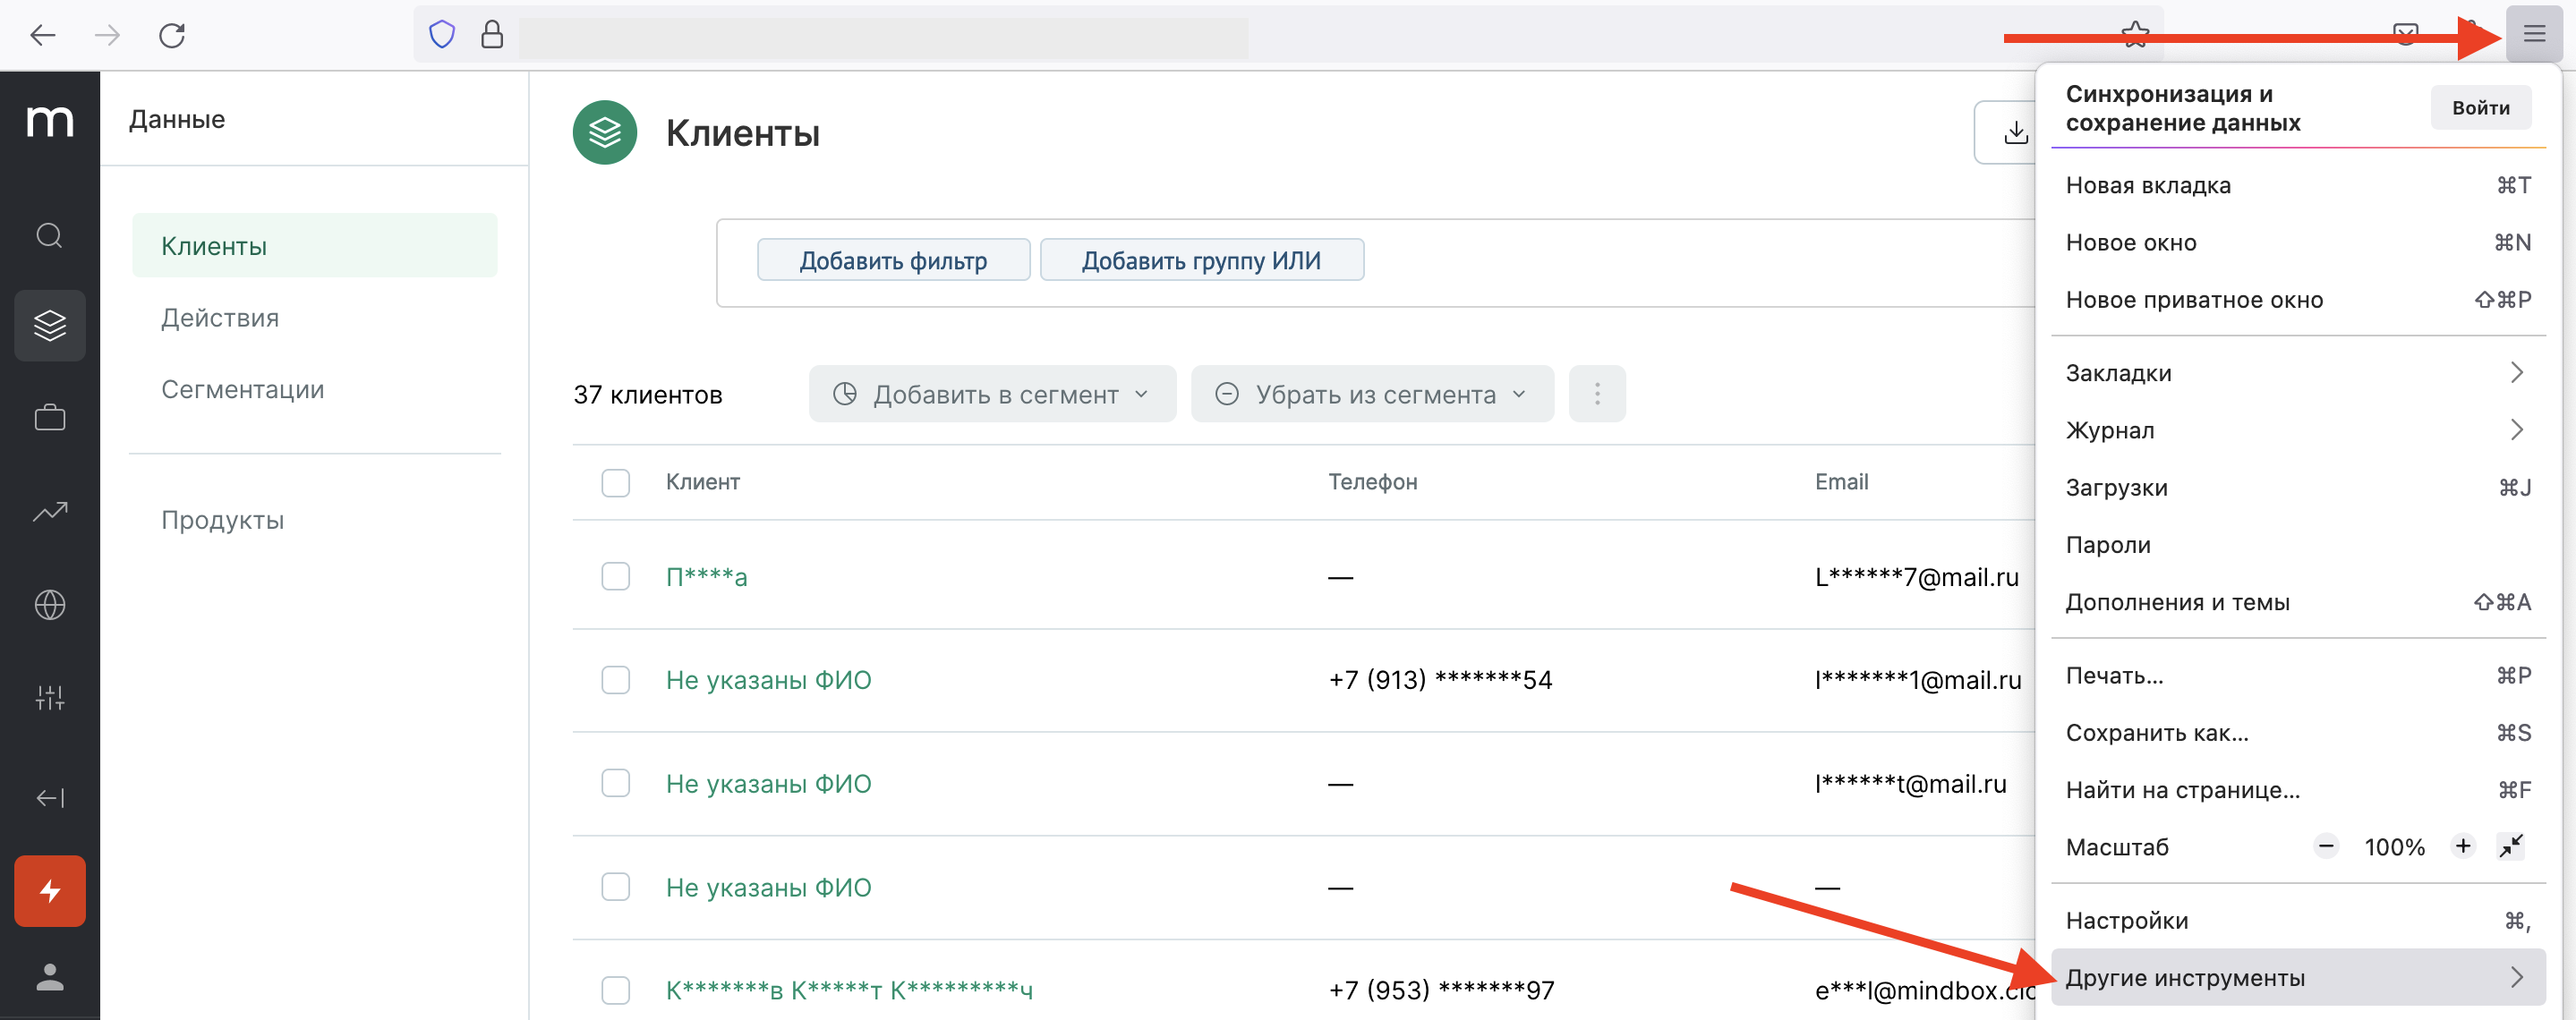Open the globe icon in the sidebar
2576x1020 pixels.
(x=49, y=605)
